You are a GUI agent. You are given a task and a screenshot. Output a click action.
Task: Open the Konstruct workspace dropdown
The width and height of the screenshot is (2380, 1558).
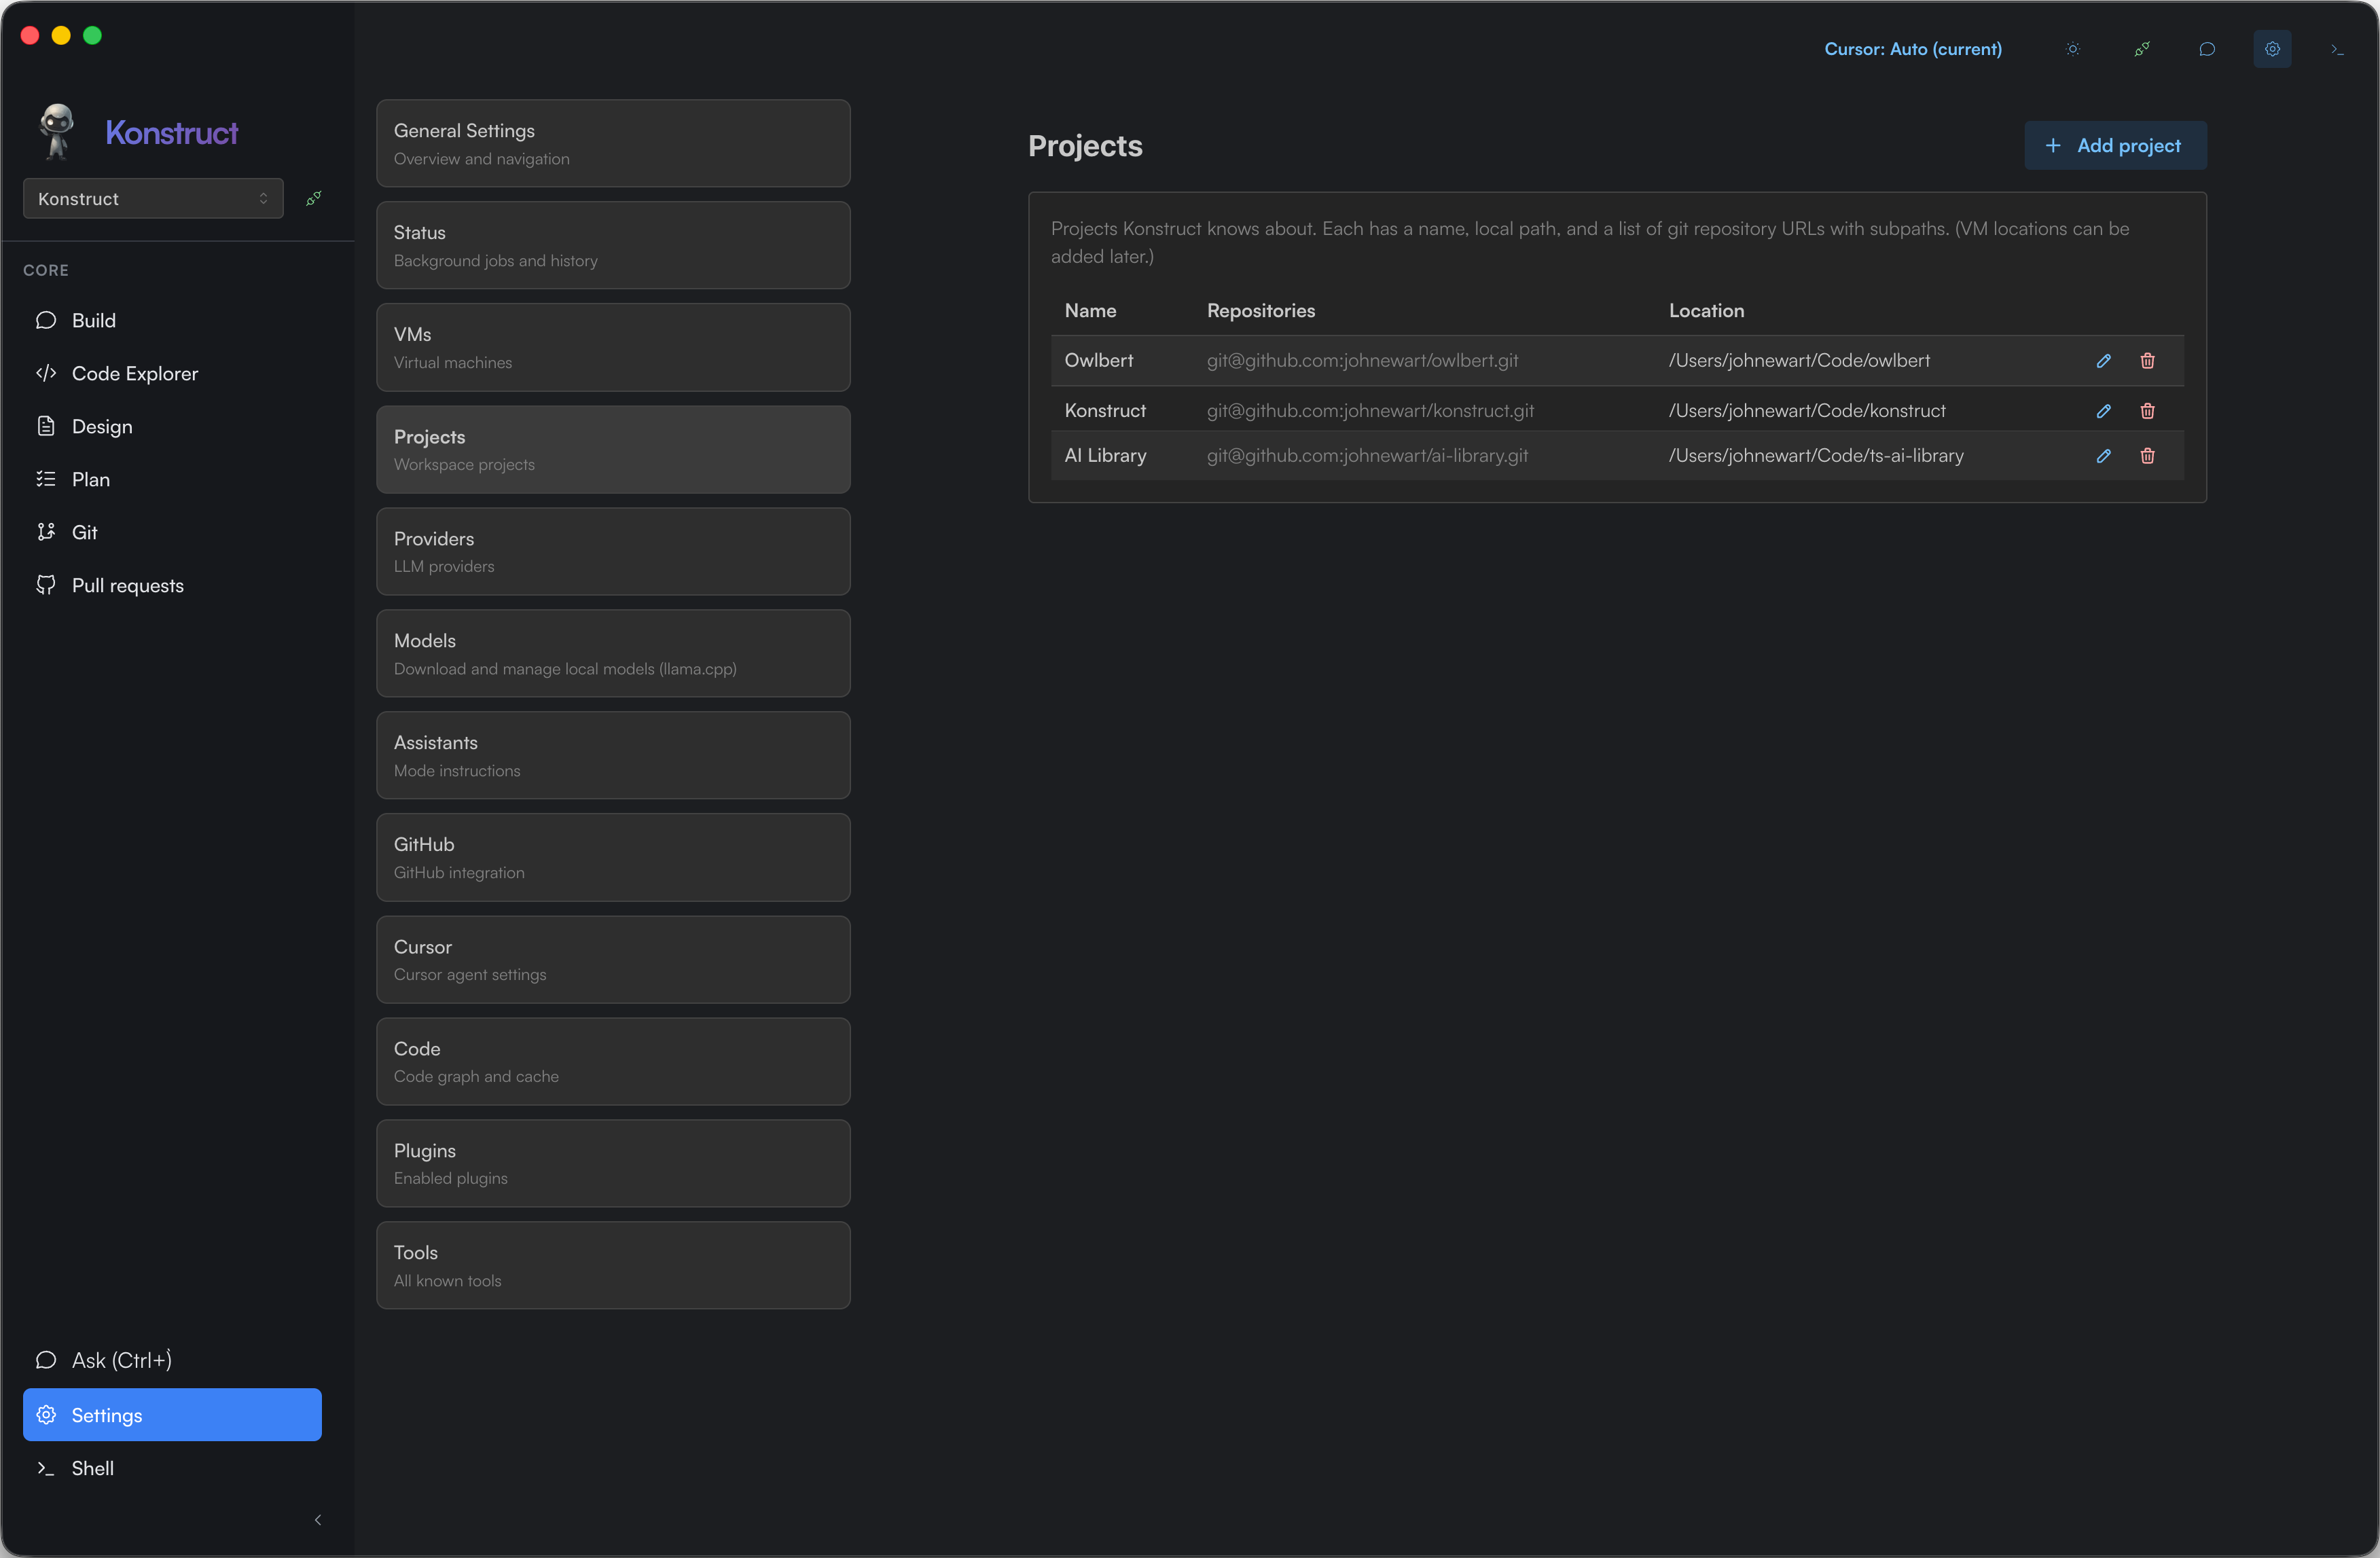click(x=153, y=198)
